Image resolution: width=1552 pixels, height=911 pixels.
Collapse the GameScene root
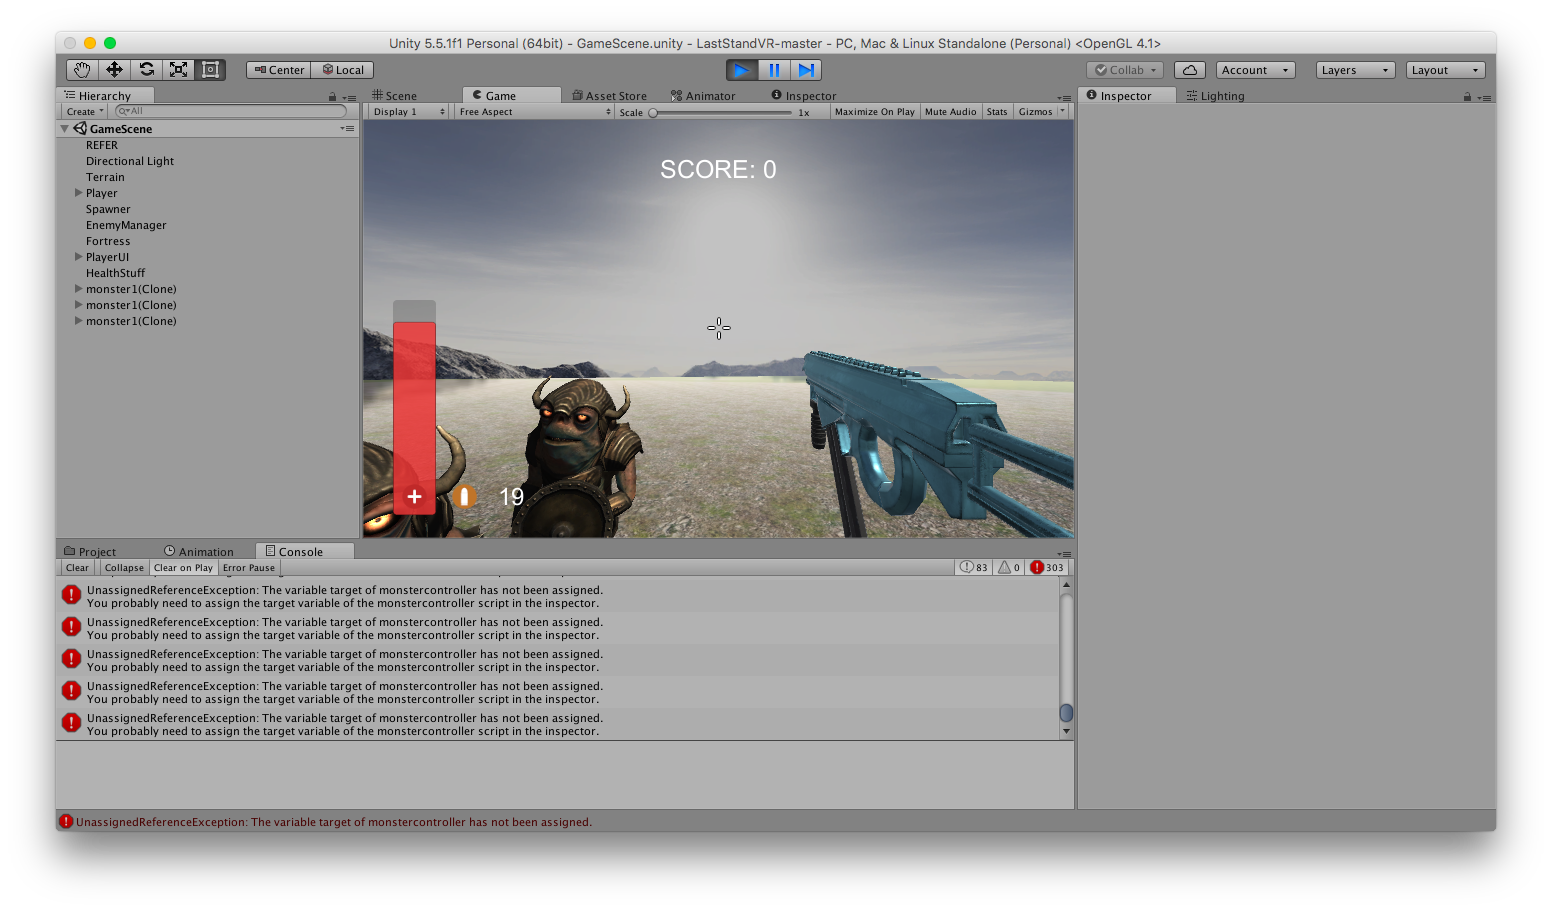pyautogui.click(x=65, y=129)
